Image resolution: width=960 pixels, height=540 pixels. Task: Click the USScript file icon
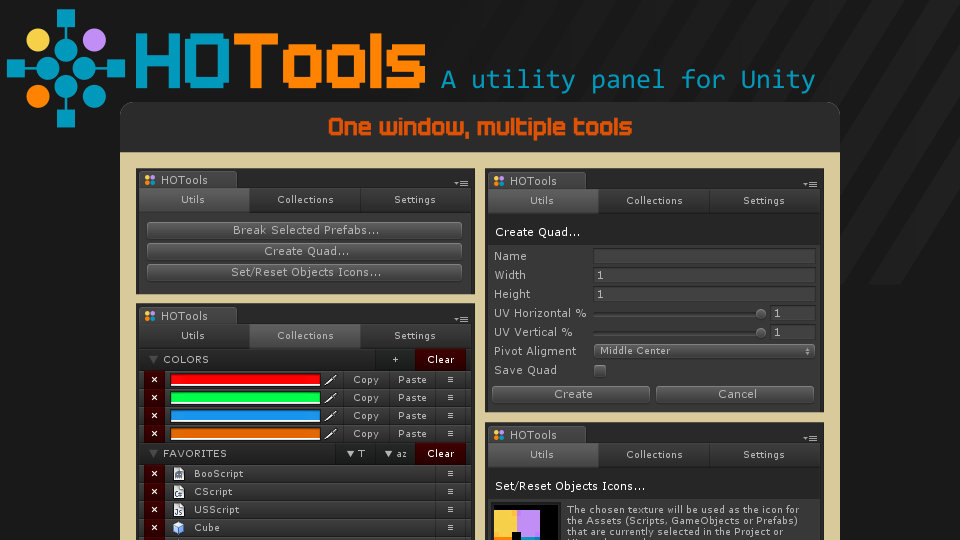coord(178,509)
